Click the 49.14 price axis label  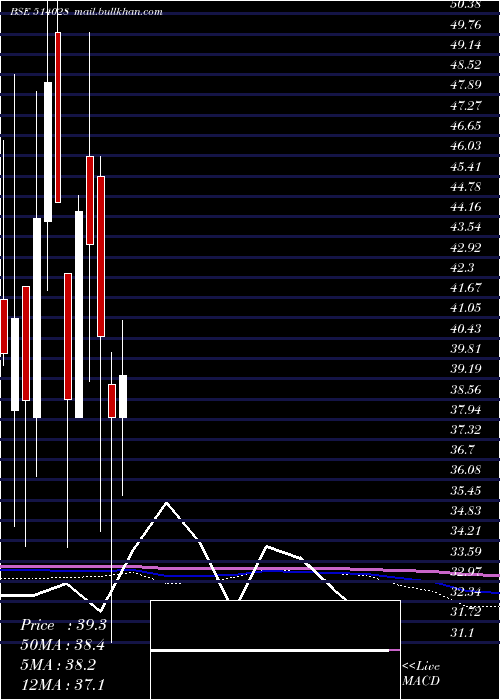point(466,45)
